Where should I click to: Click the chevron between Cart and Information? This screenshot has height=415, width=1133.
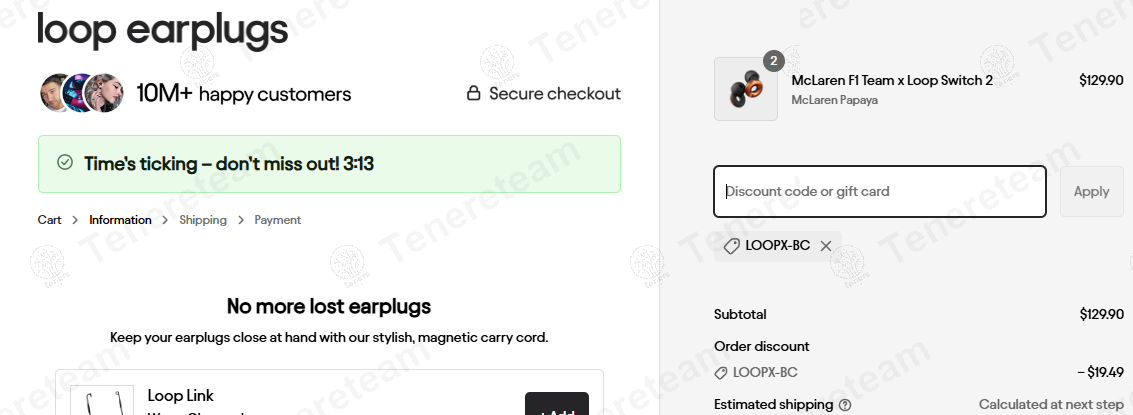[75, 220]
